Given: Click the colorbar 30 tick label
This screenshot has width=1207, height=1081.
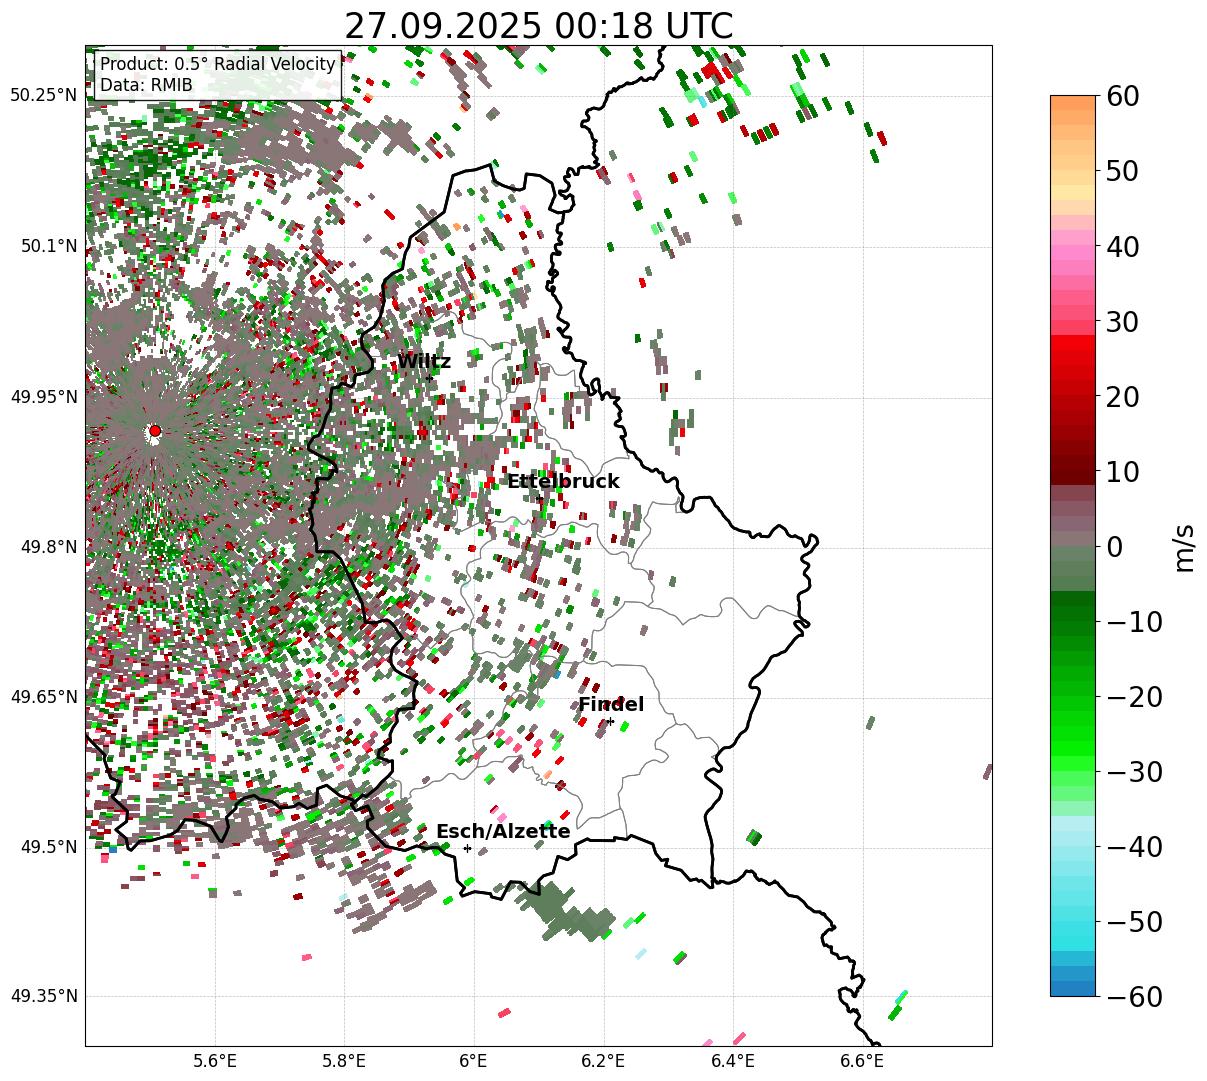Looking at the screenshot, I should click(1121, 321).
